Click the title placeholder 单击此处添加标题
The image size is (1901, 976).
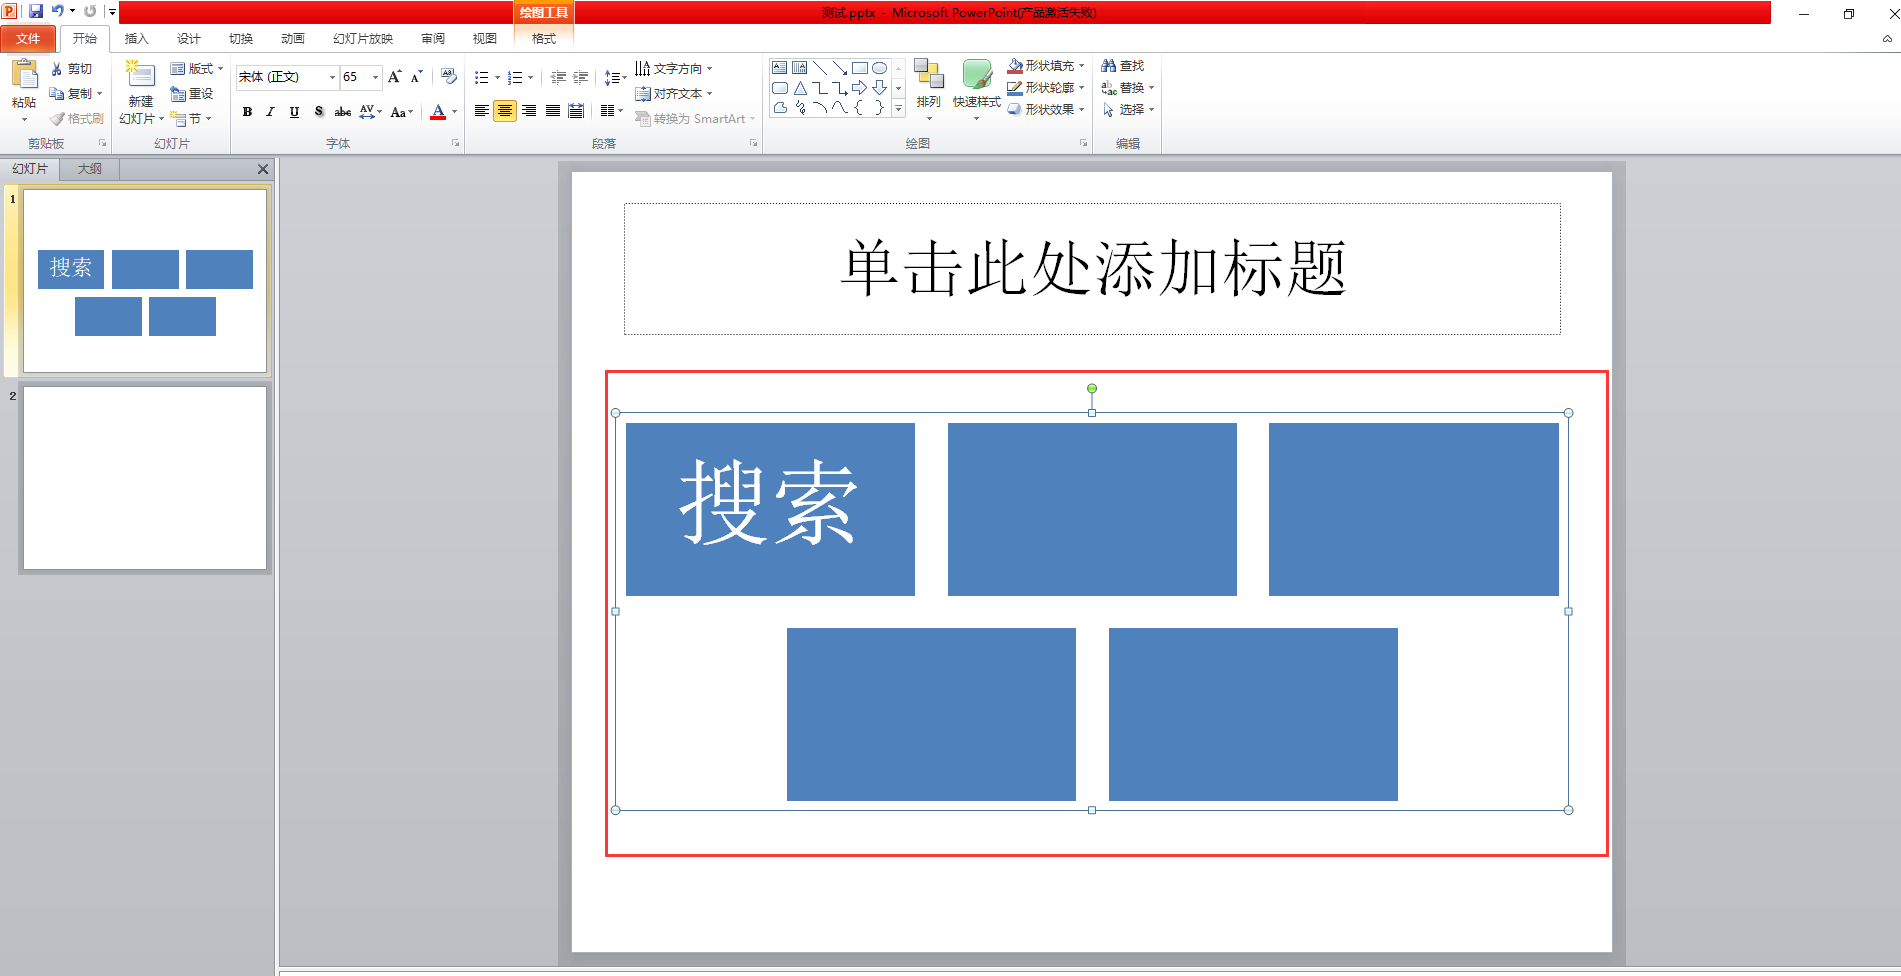point(1092,269)
